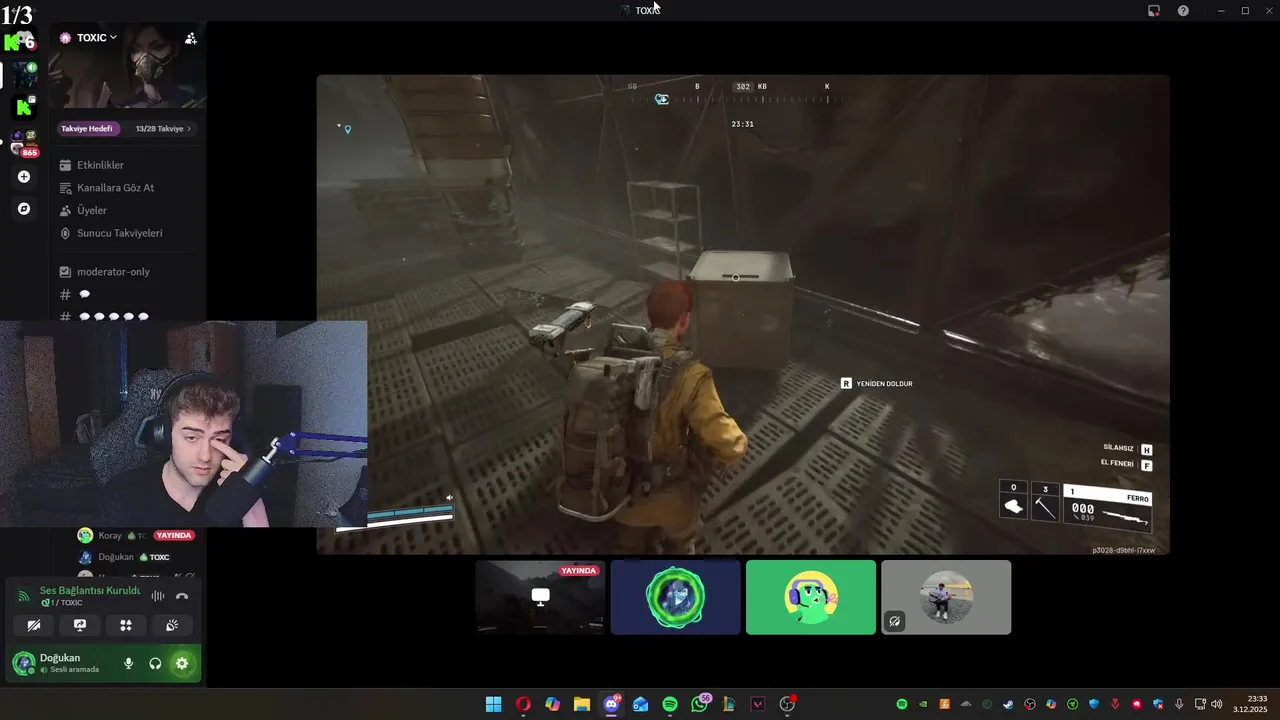Open the Windows Start menu
Viewport: 1280px width, 720px height.
[x=493, y=704]
